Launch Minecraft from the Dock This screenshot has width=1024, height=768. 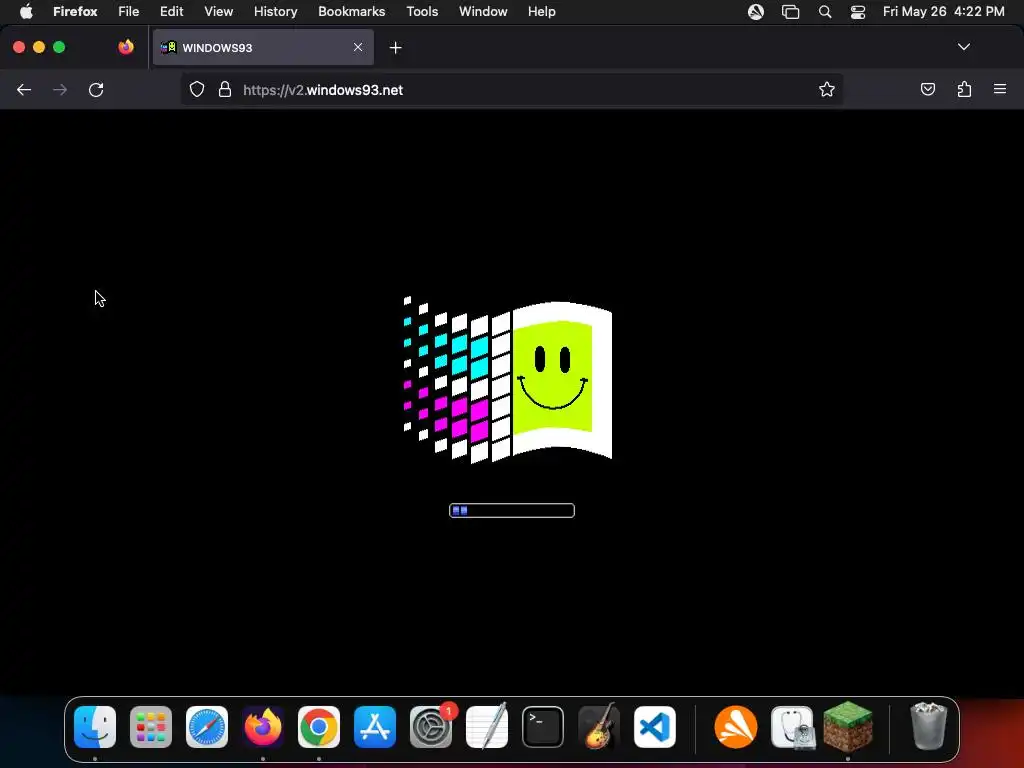point(848,726)
